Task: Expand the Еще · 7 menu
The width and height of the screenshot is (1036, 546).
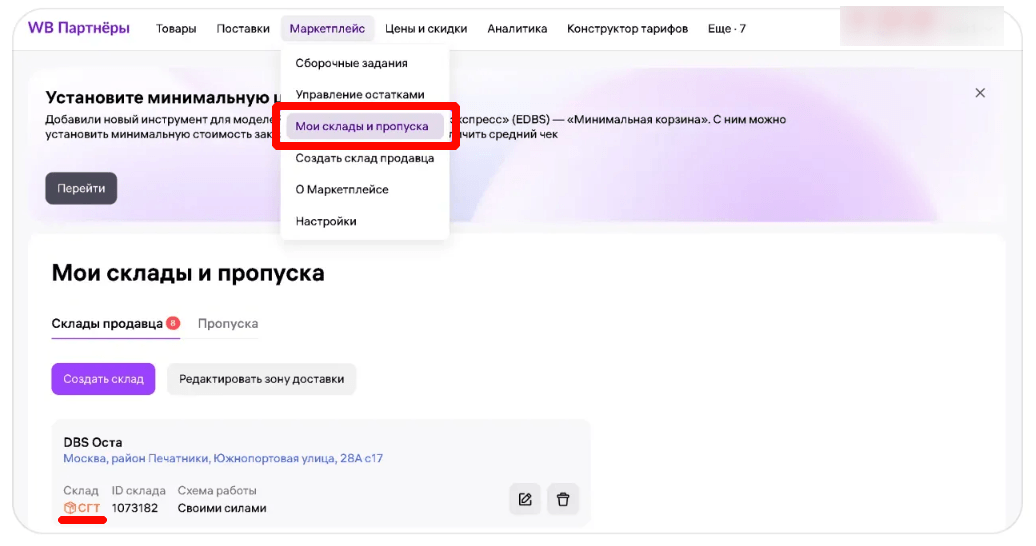Action: tap(726, 29)
